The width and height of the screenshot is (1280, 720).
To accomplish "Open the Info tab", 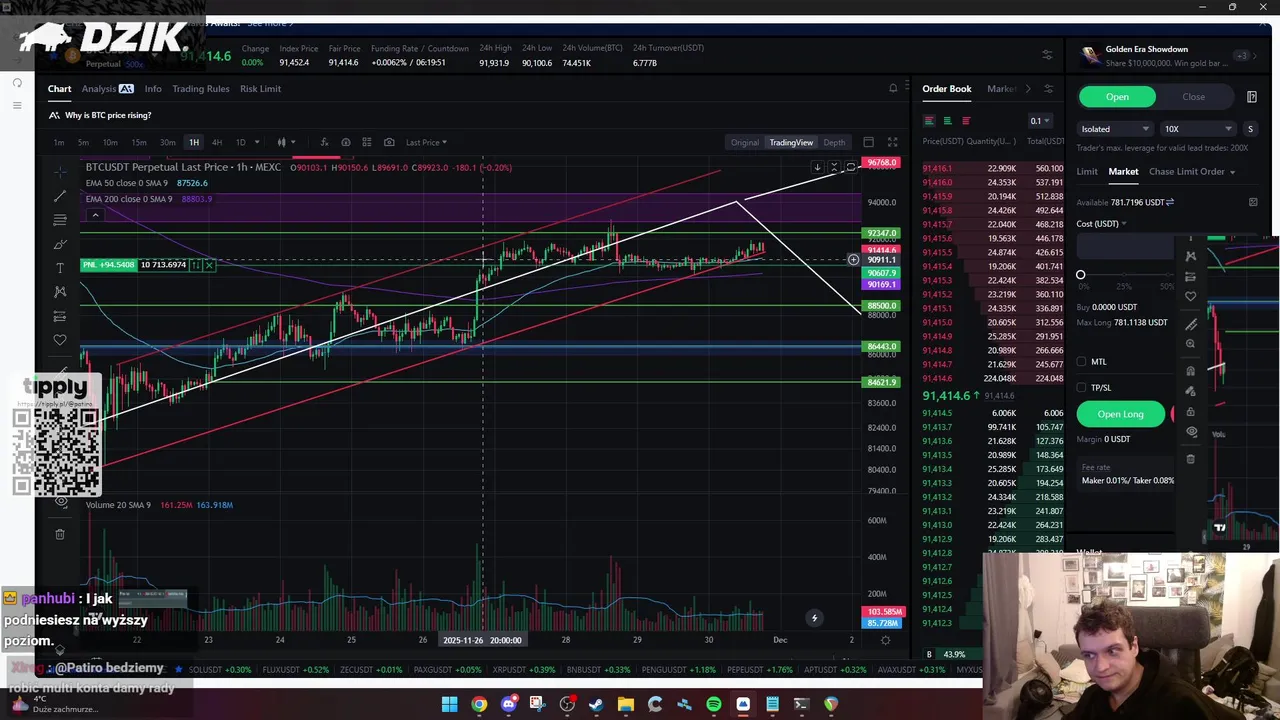I will [153, 89].
